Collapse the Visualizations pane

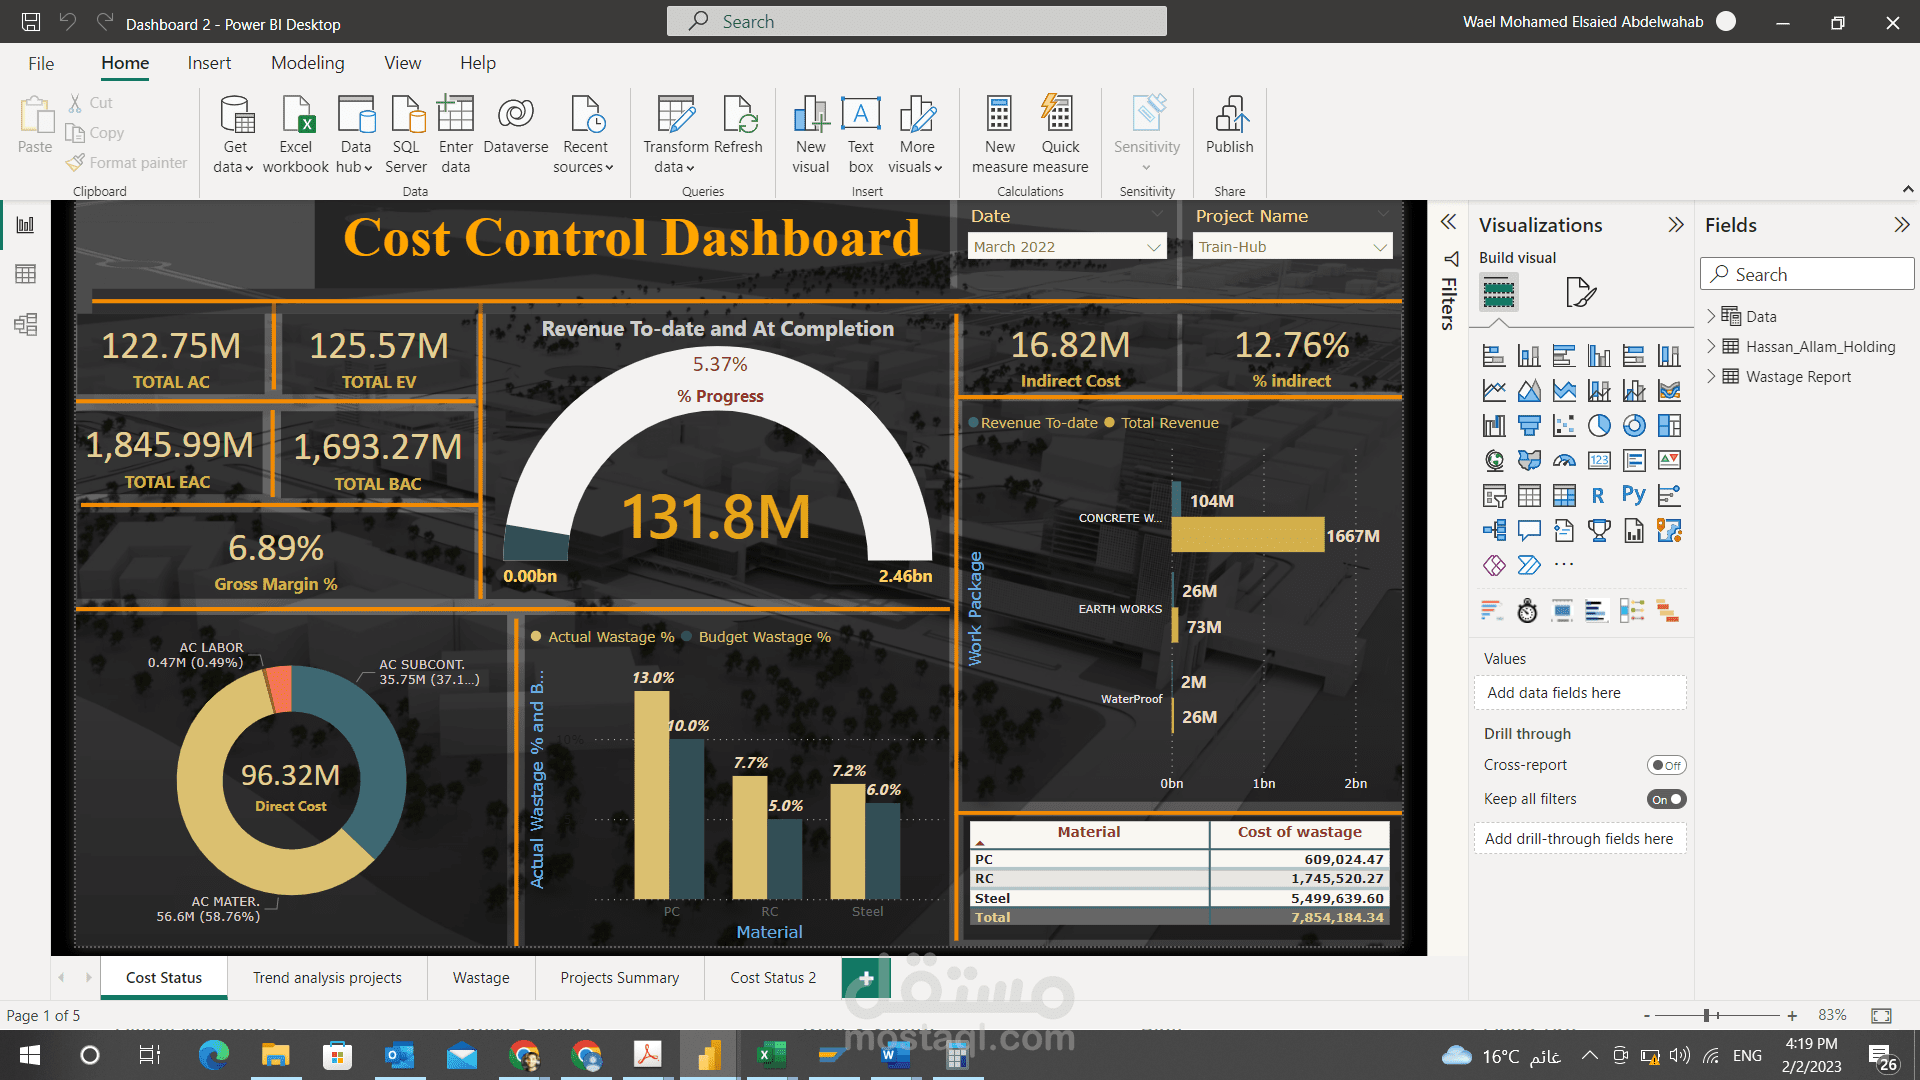(x=1676, y=225)
